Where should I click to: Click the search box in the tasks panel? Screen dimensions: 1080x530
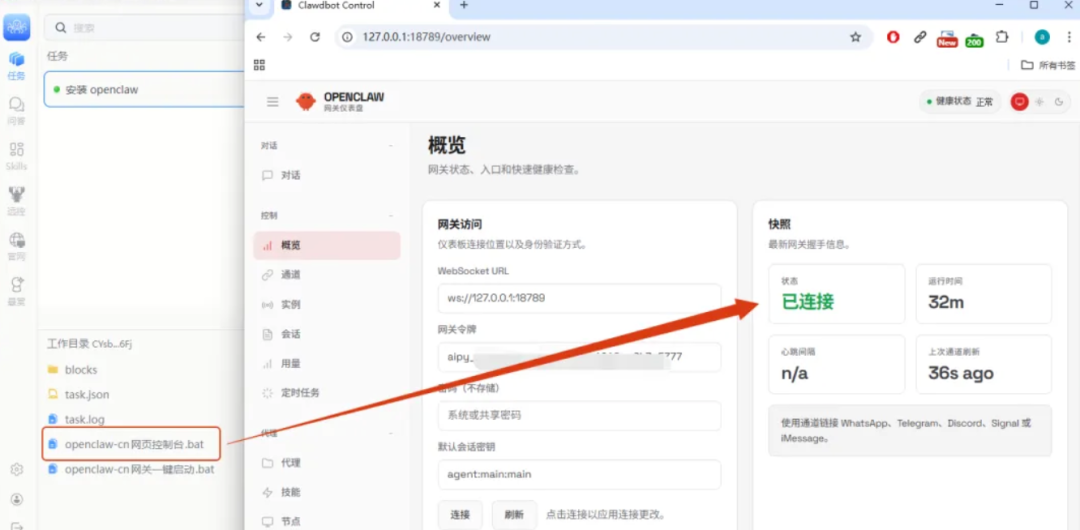[145, 28]
